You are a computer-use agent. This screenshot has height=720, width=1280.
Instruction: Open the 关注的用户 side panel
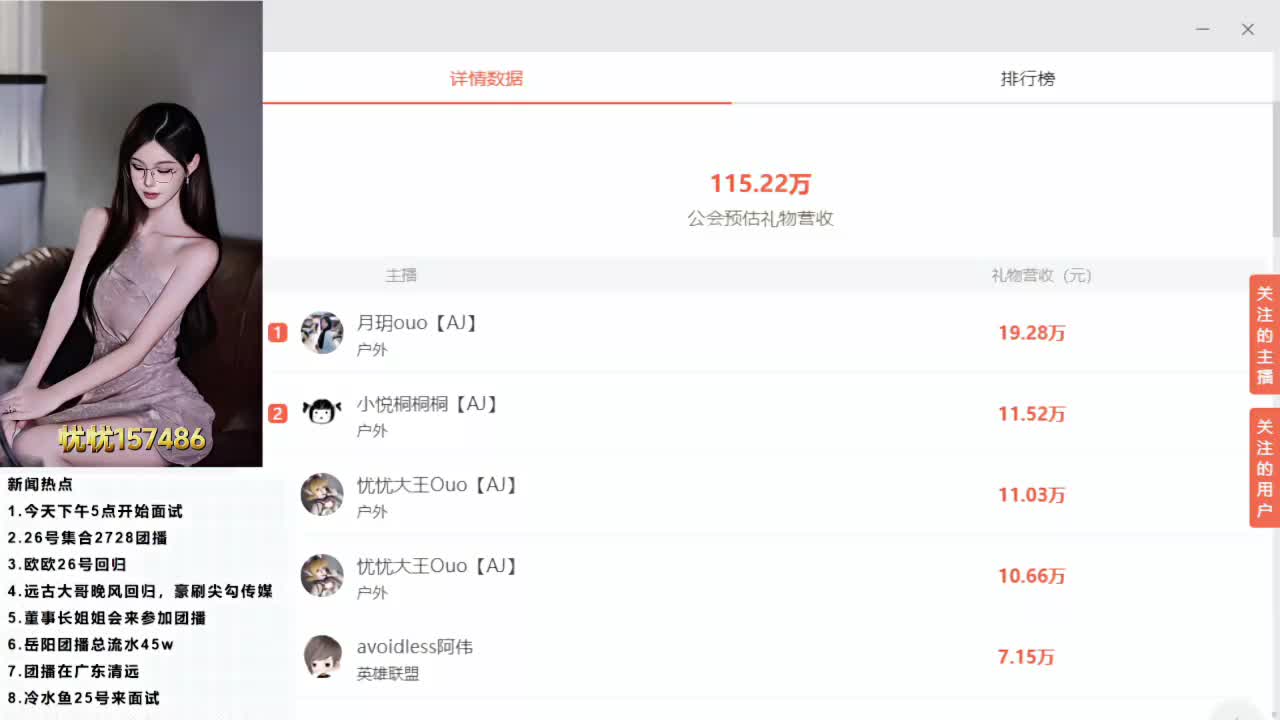pyautogui.click(x=1265, y=468)
